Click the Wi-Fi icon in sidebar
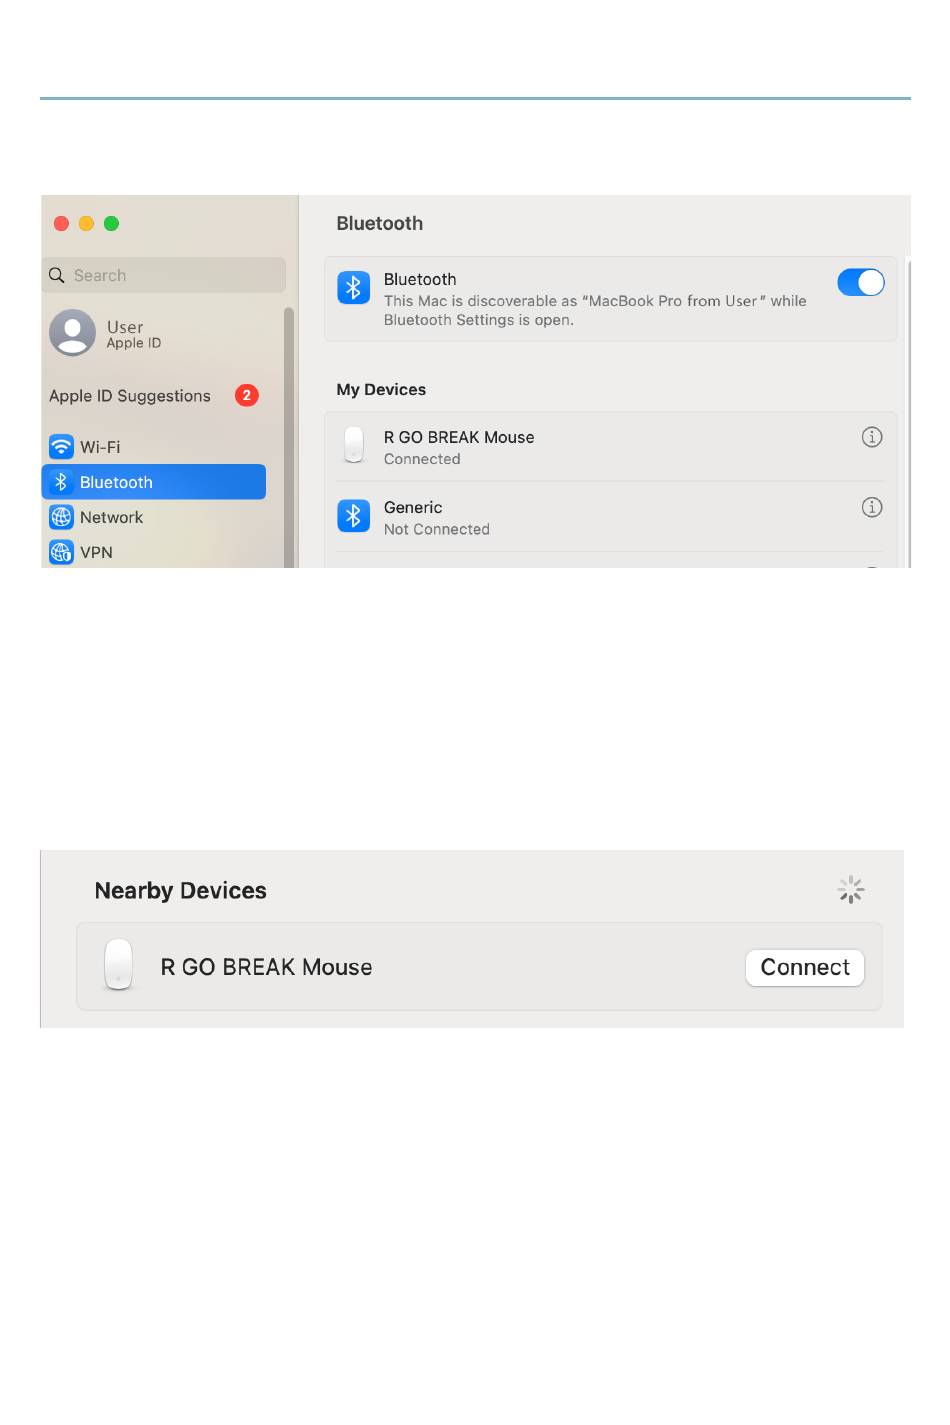This screenshot has height=1425, width=950. pos(61,447)
